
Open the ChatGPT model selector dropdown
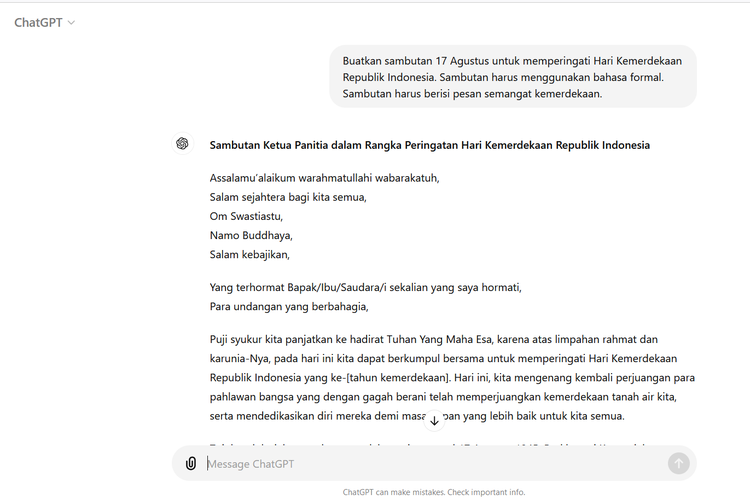point(45,22)
